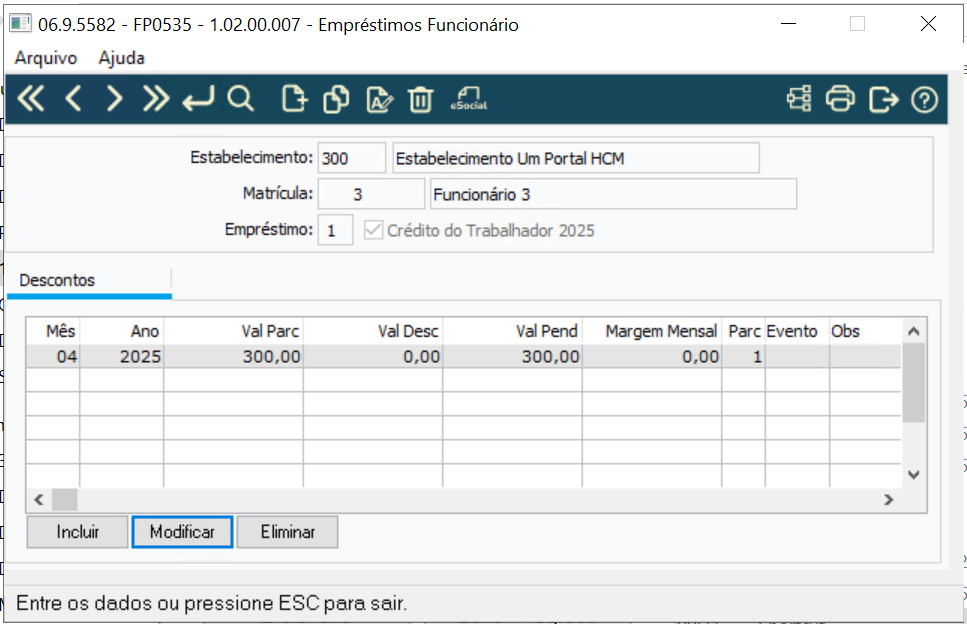Click the Val Desc column header
The width and height of the screenshot is (967, 624).
coord(372,331)
